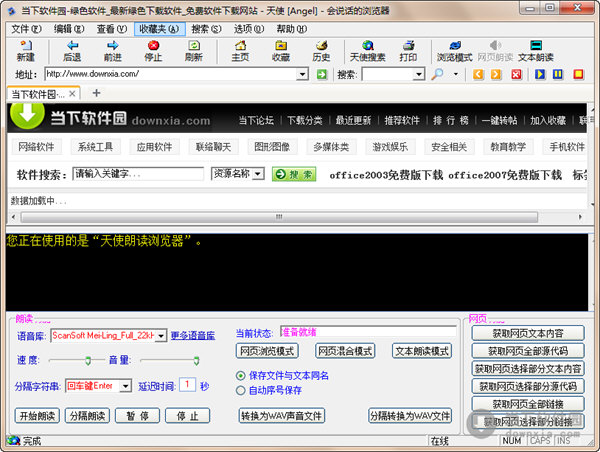Click the 新建 (New) toolbar icon
The width and height of the screenshot is (600, 452).
pyautogui.click(x=26, y=51)
